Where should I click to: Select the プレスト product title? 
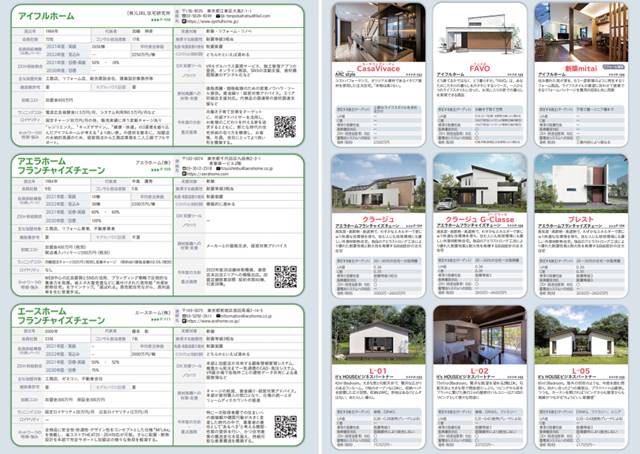click(581, 219)
